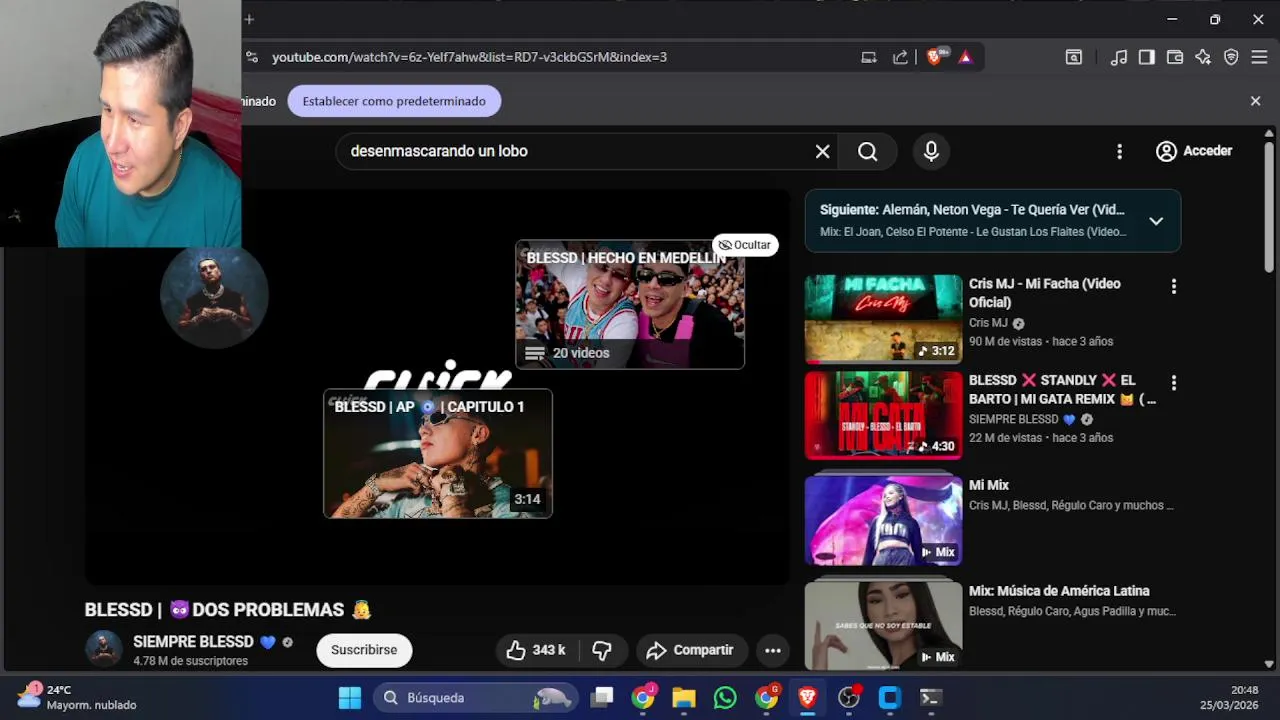Open the Brave Wallet icon
The width and height of the screenshot is (1280, 720).
coord(1175,57)
